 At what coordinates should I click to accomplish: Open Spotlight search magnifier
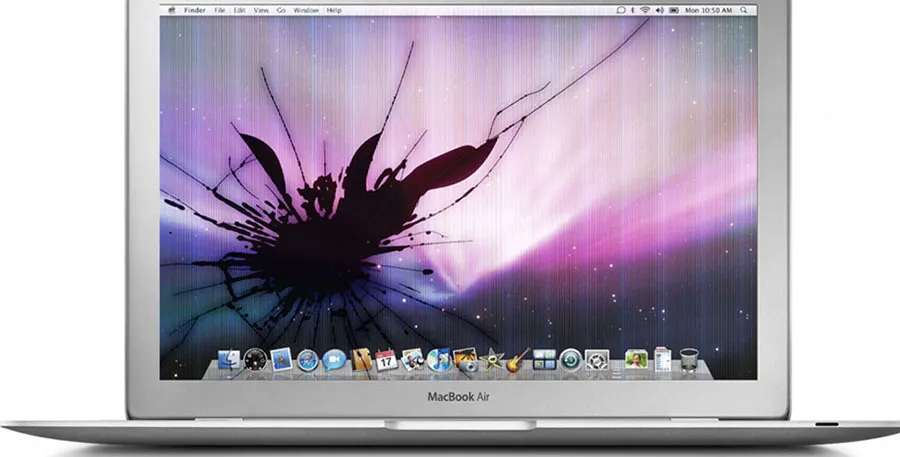tap(744, 10)
